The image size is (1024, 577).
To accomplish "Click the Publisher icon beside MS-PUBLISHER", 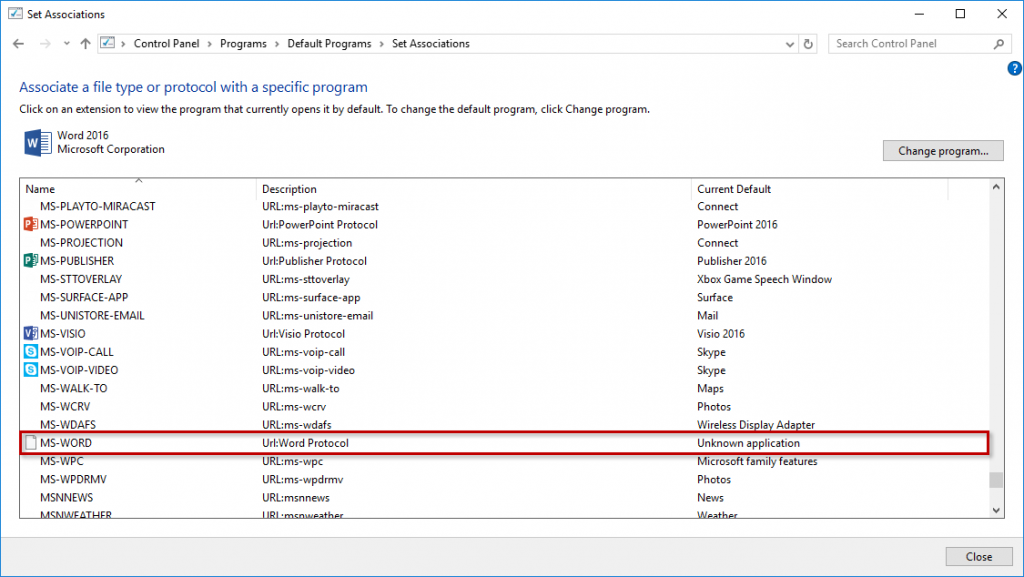I will click(x=29, y=261).
